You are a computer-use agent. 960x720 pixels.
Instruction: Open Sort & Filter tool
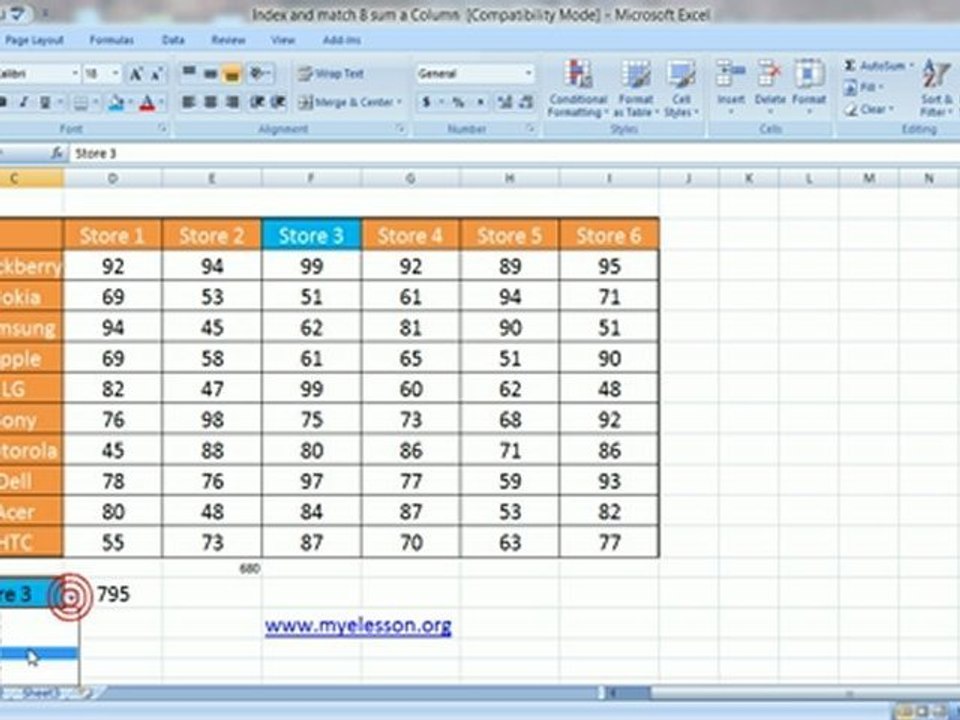point(936,87)
